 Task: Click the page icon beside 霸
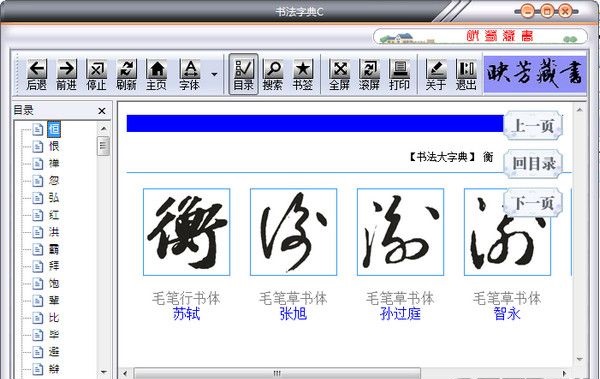[38, 249]
